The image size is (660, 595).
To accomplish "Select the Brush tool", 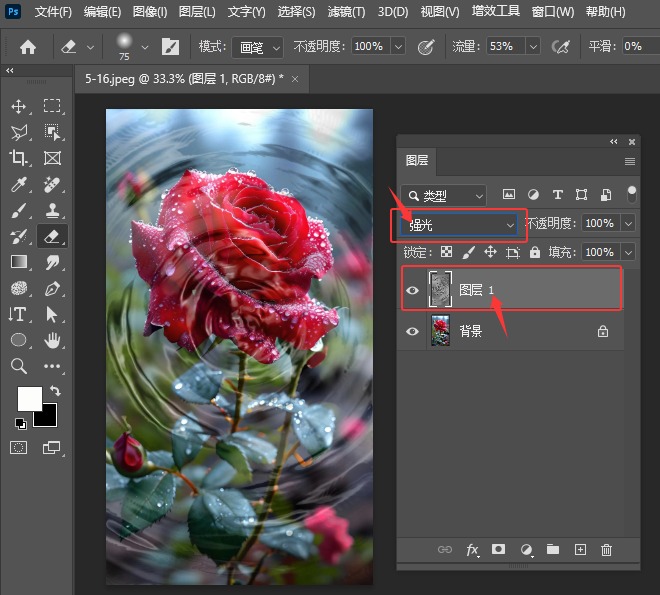I will click(x=19, y=210).
